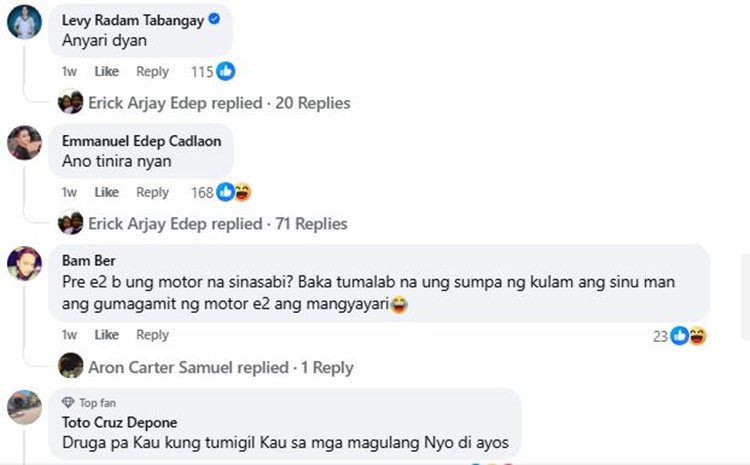
Task: Reply to Bam Ber's comment
Action: [x=152, y=335]
